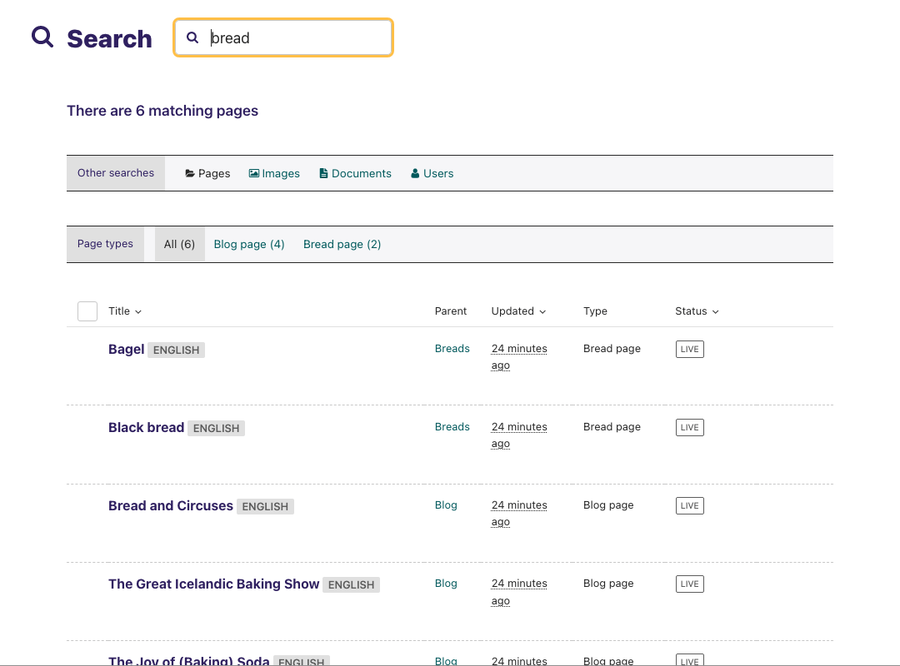900x666 pixels.
Task: Click the Pages folder icon
Action: pyautogui.click(x=189, y=173)
